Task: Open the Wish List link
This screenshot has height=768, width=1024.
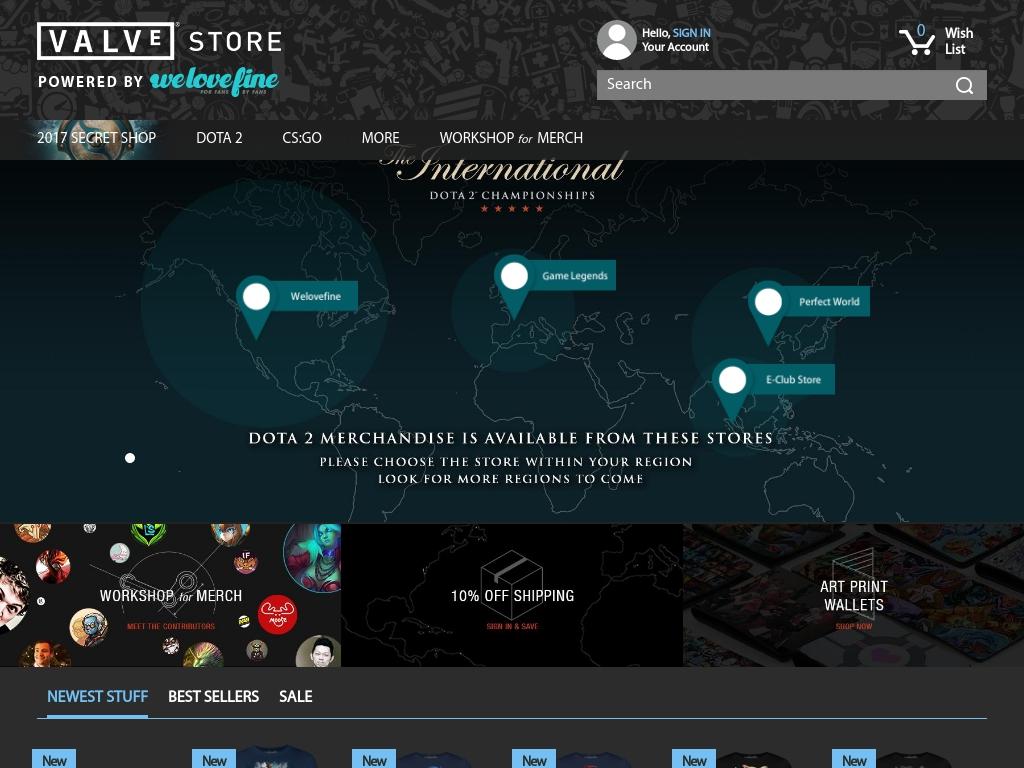Action: coord(958,41)
